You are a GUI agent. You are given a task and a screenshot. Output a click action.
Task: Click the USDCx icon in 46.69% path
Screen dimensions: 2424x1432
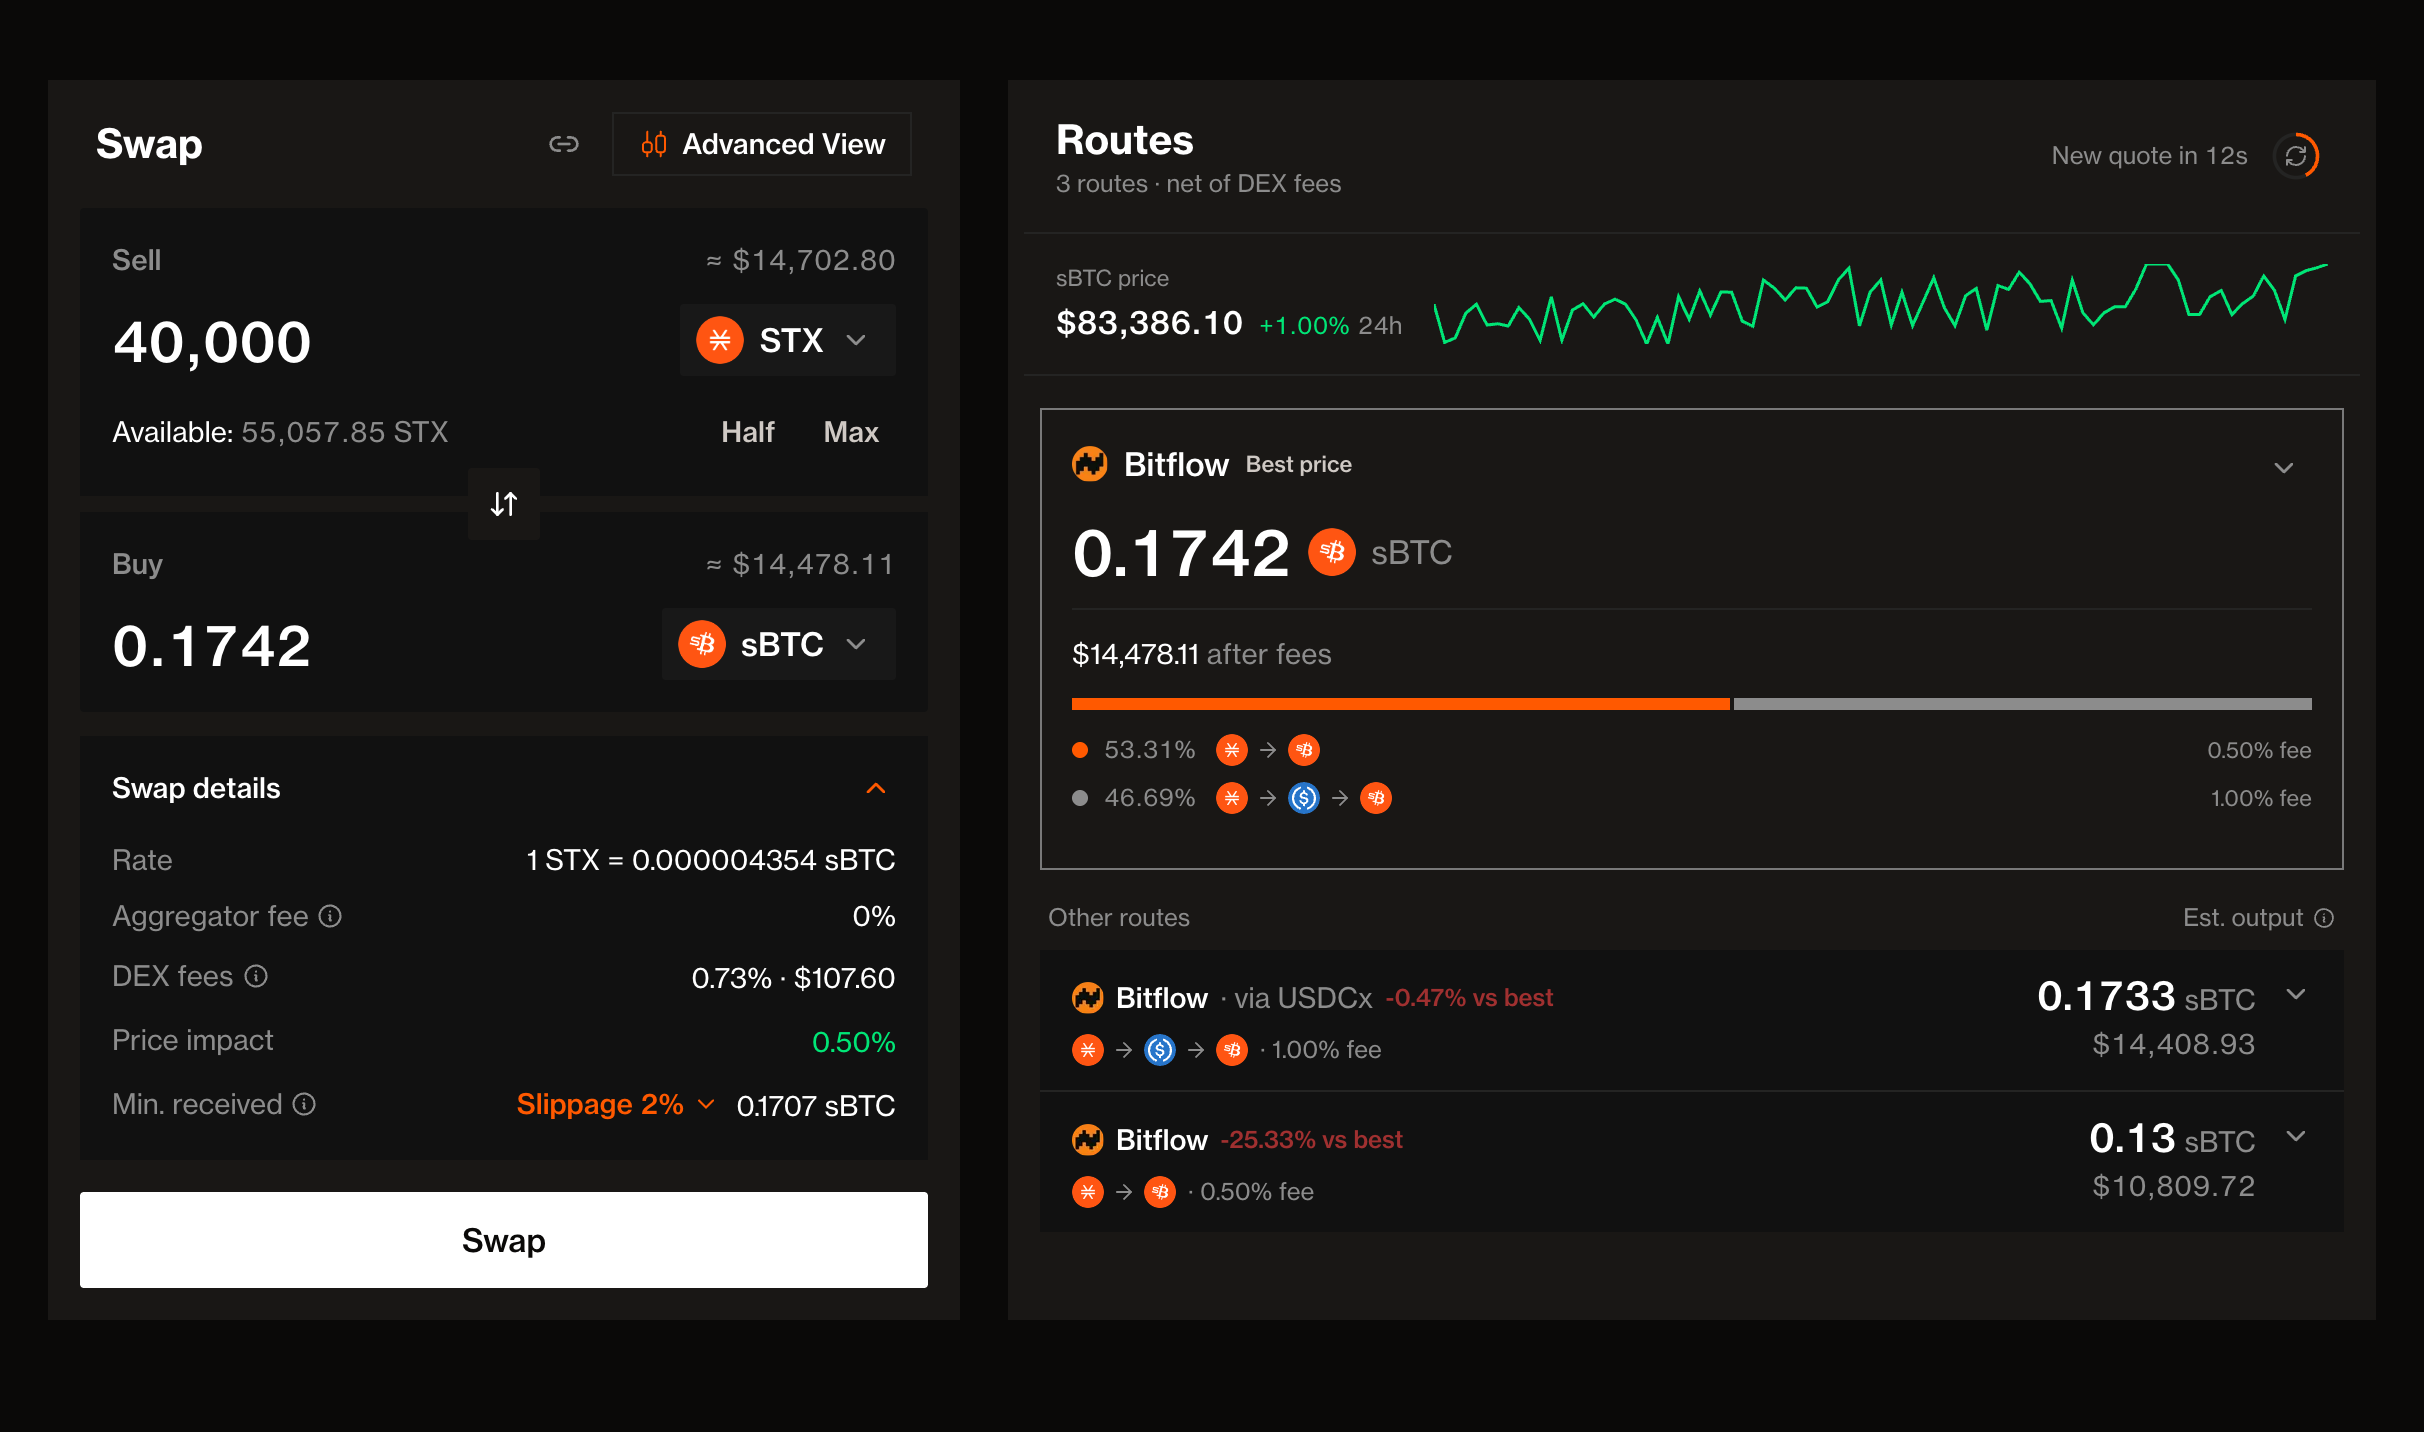1304,798
